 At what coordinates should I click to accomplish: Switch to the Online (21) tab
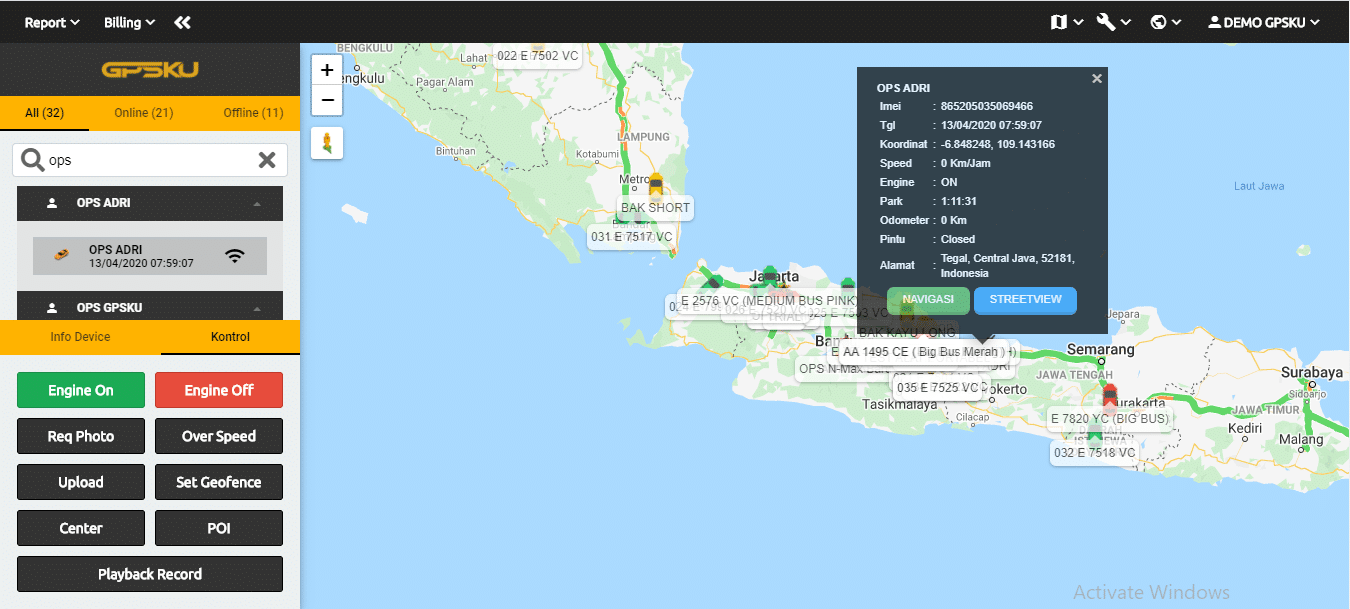(144, 113)
